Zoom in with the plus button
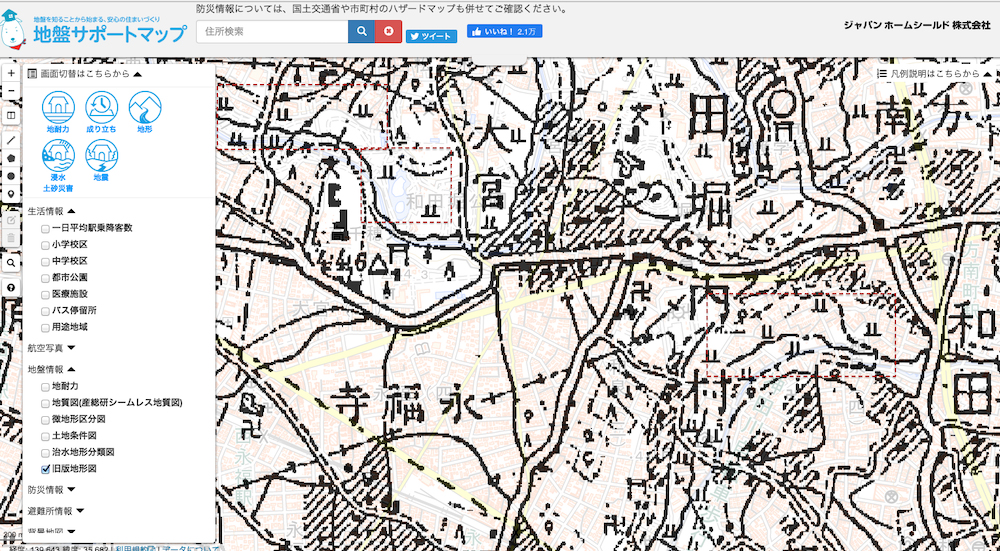 [x=11, y=73]
